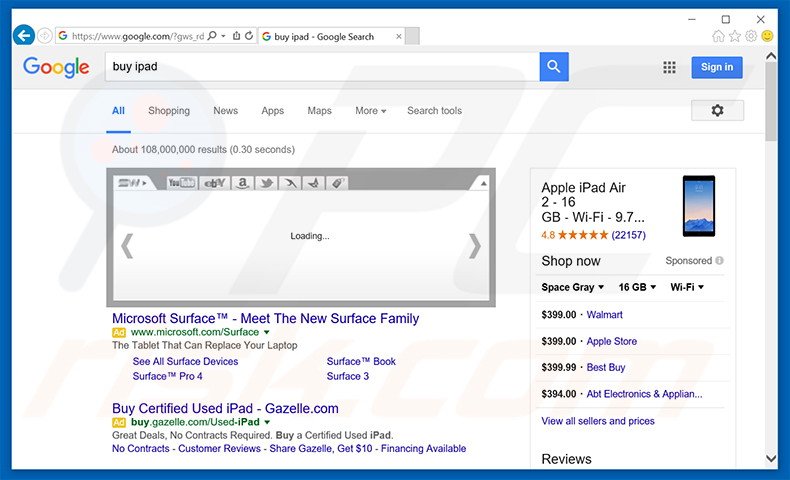Select the All results tab
790x480 pixels.
(118, 111)
